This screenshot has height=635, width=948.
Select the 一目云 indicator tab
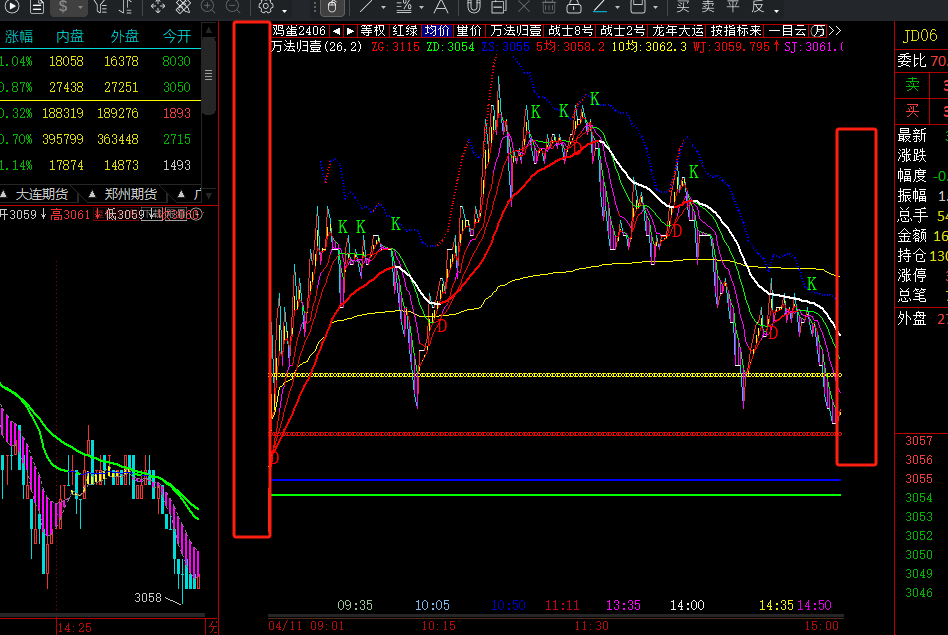[787, 31]
